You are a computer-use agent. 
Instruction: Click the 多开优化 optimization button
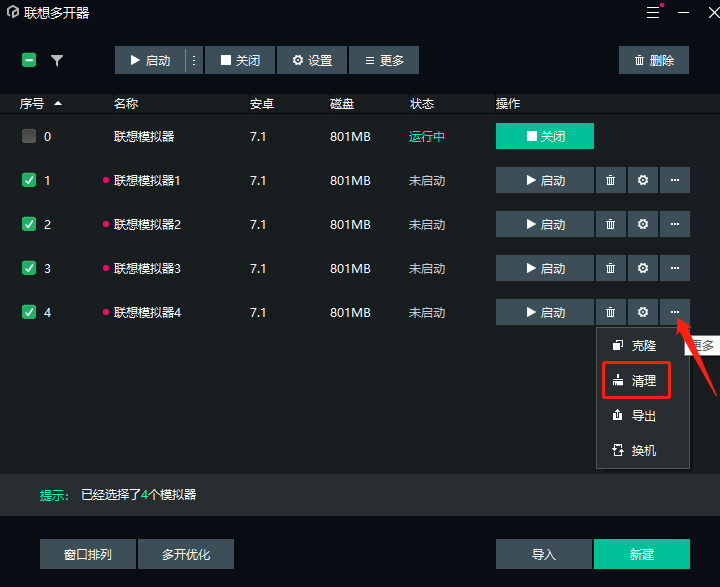186,554
